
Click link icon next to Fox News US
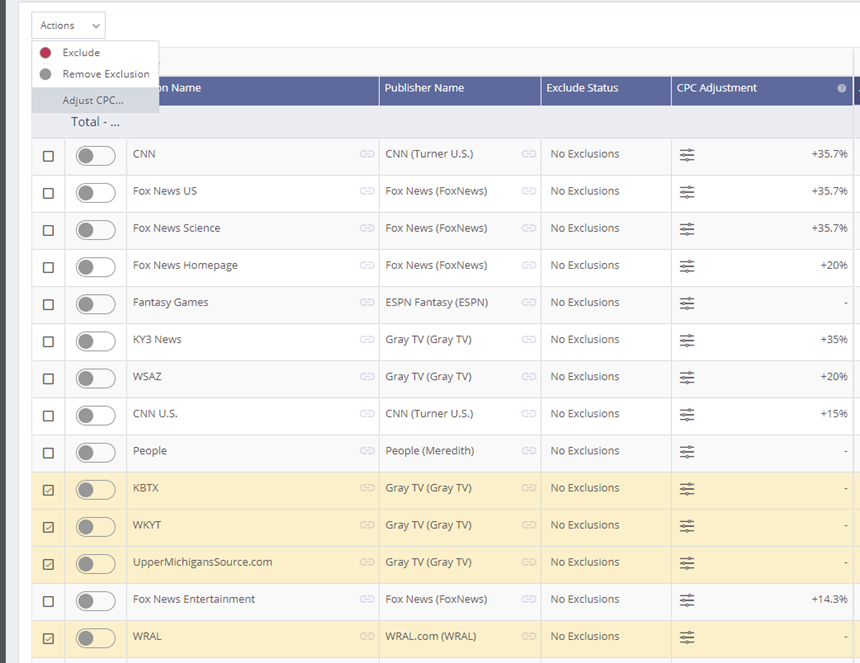click(x=367, y=191)
